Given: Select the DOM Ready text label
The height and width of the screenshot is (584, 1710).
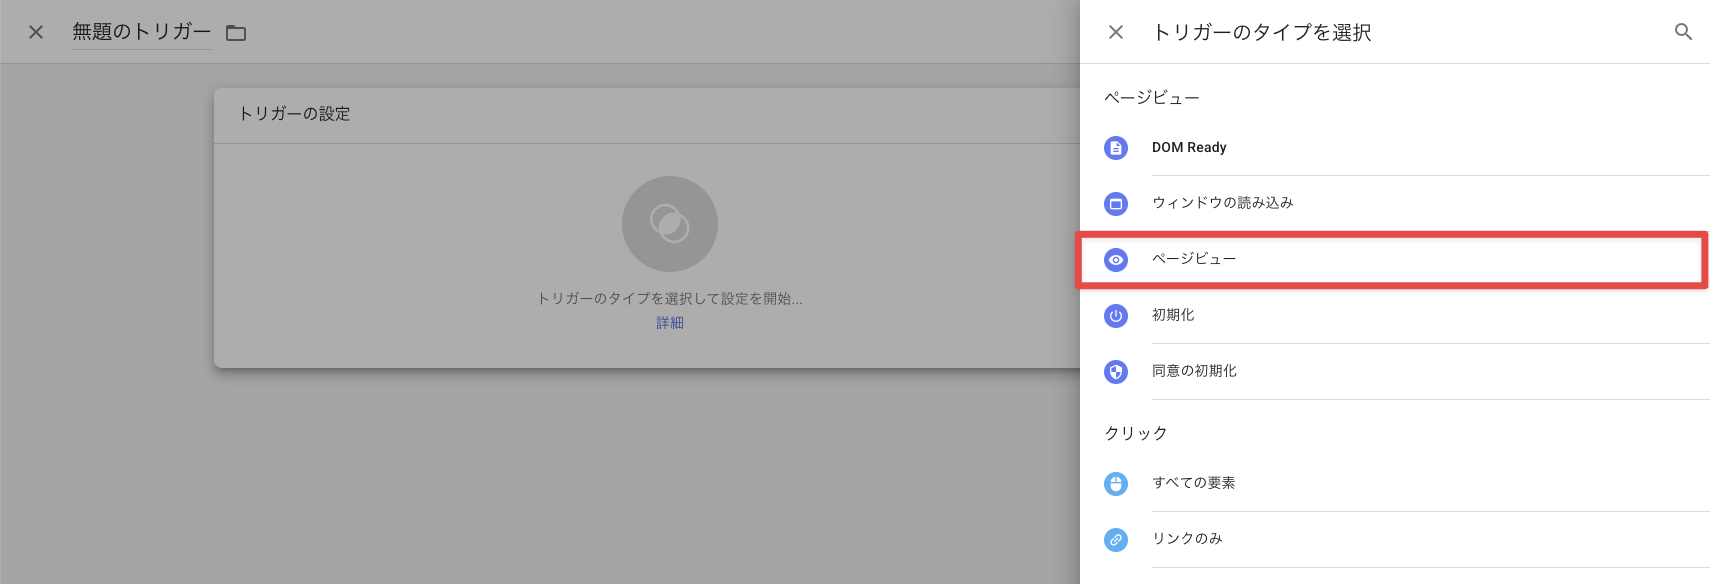Looking at the screenshot, I should coord(1188,147).
